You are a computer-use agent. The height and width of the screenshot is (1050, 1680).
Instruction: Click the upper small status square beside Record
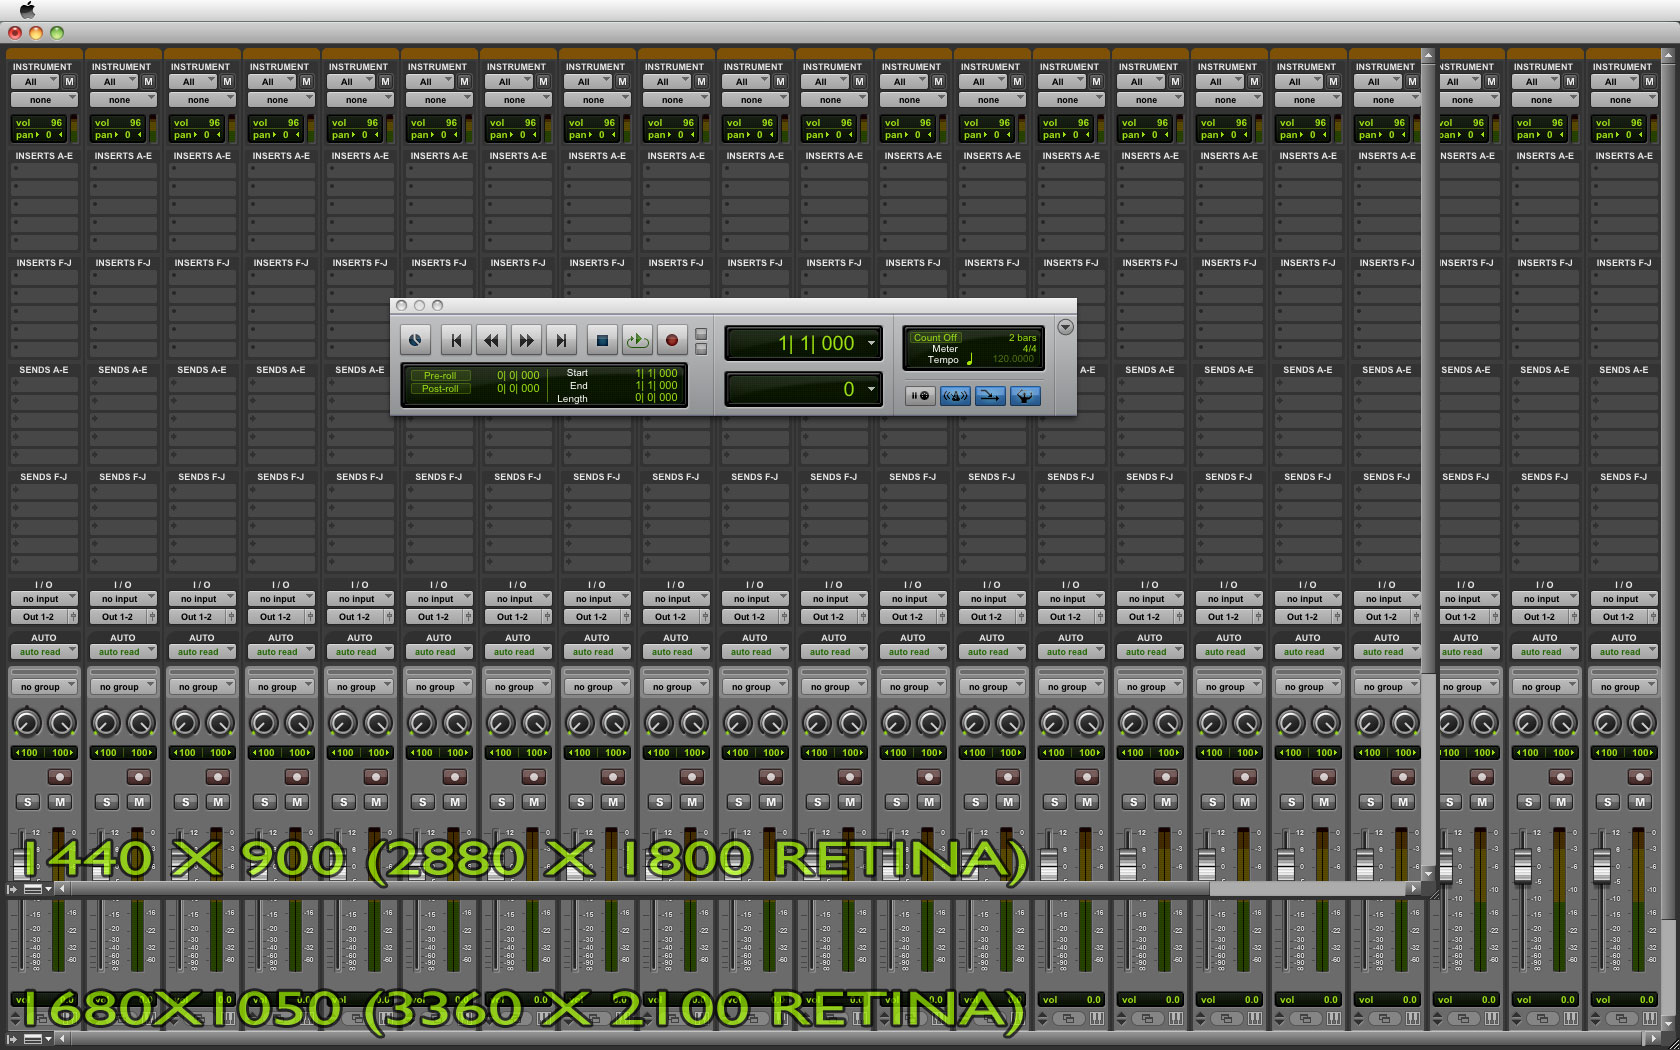click(x=701, y=334)
